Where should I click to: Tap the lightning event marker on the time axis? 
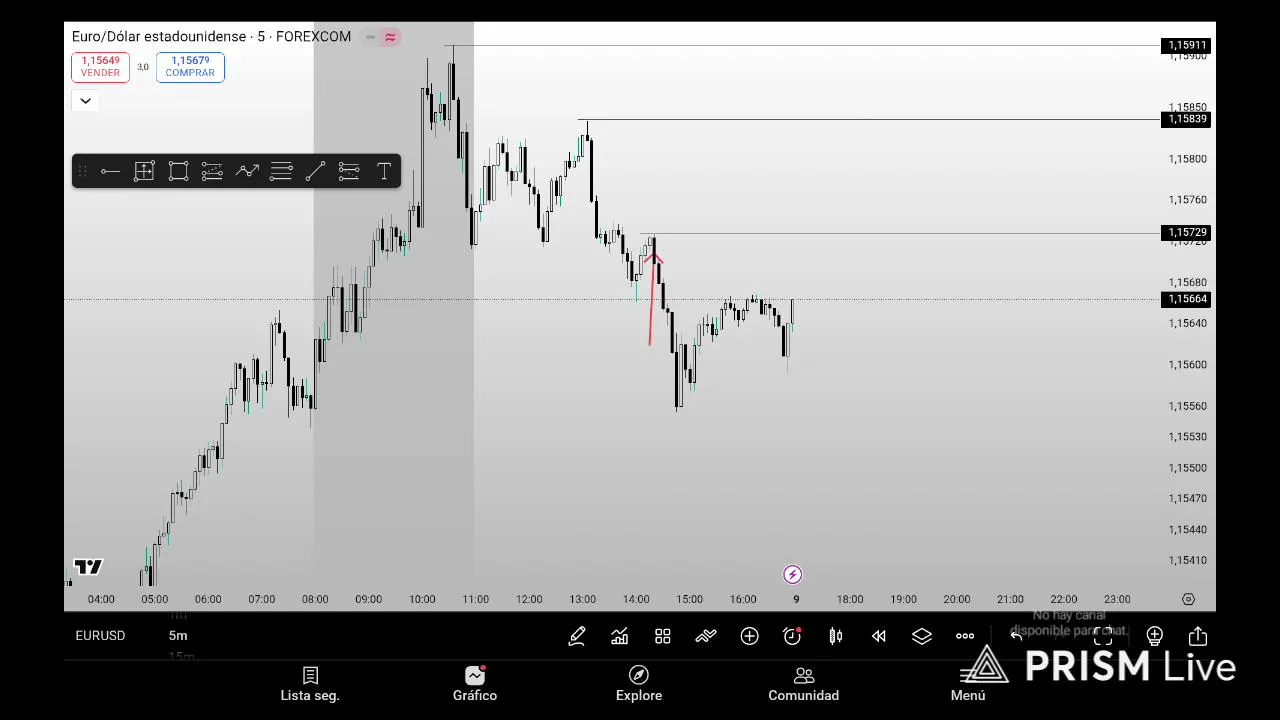coord(792,574)
